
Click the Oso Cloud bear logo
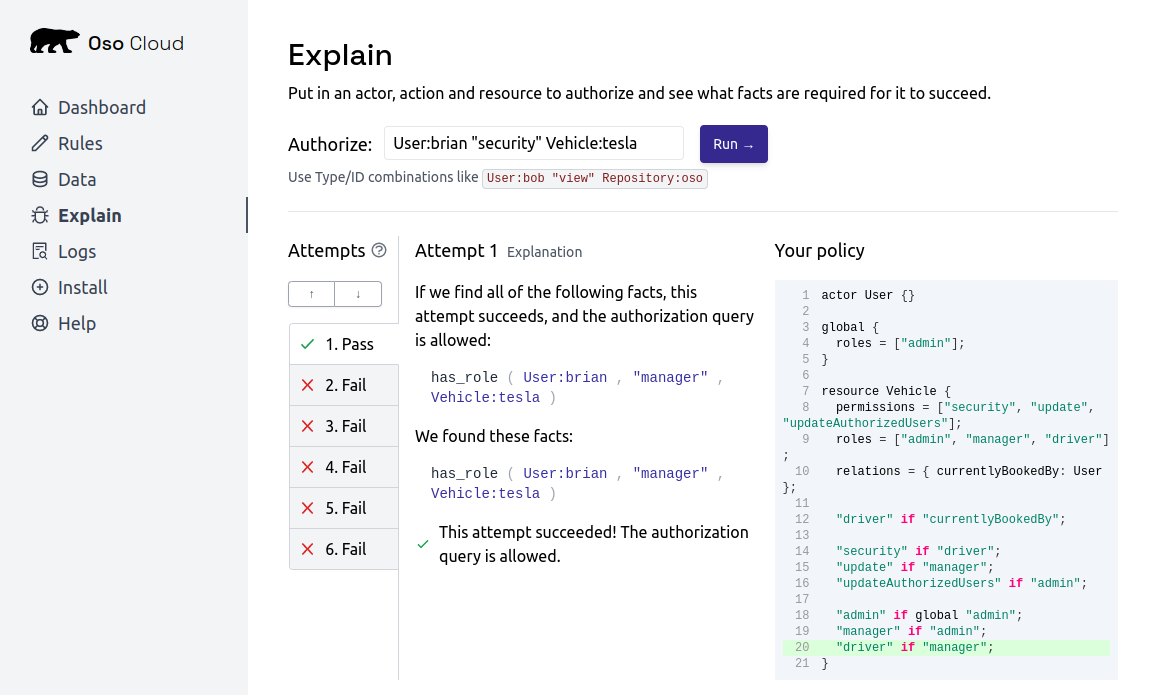coord(54,40)
